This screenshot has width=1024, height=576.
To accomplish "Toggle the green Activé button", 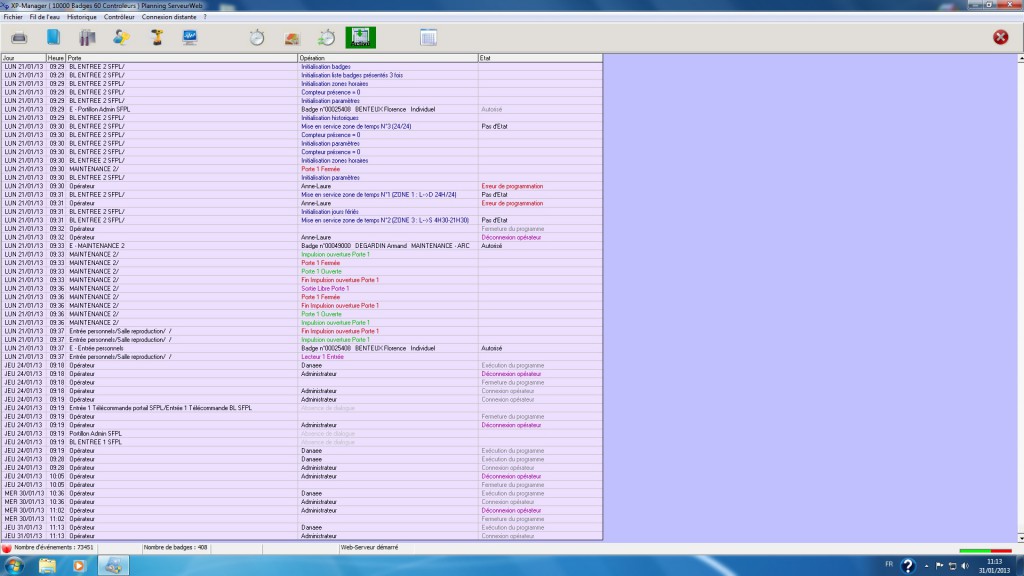I will pos(360,37).
